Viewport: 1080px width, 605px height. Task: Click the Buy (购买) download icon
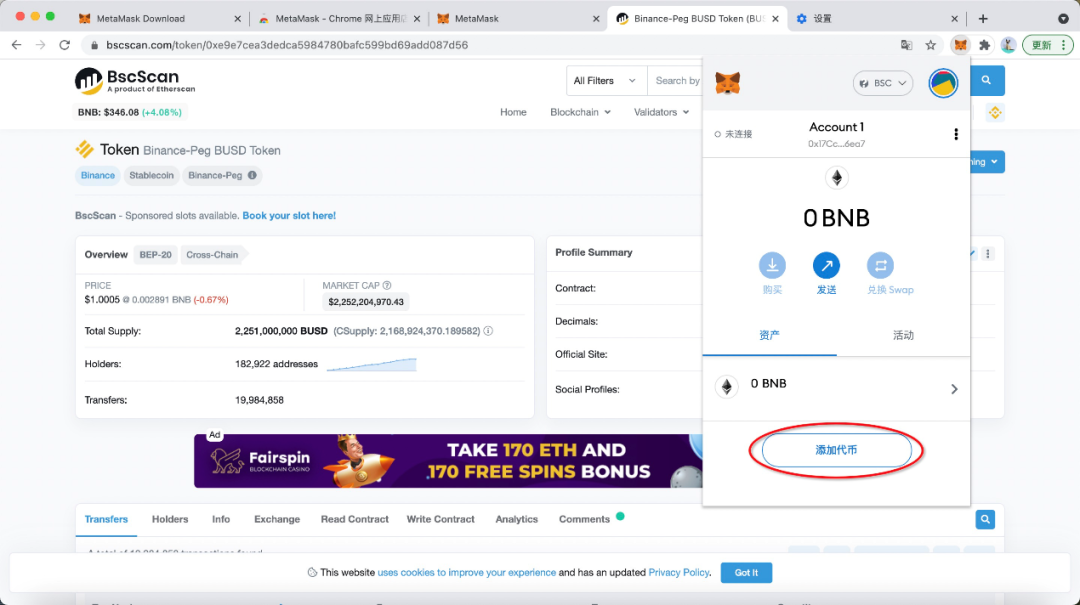(772, 265)
